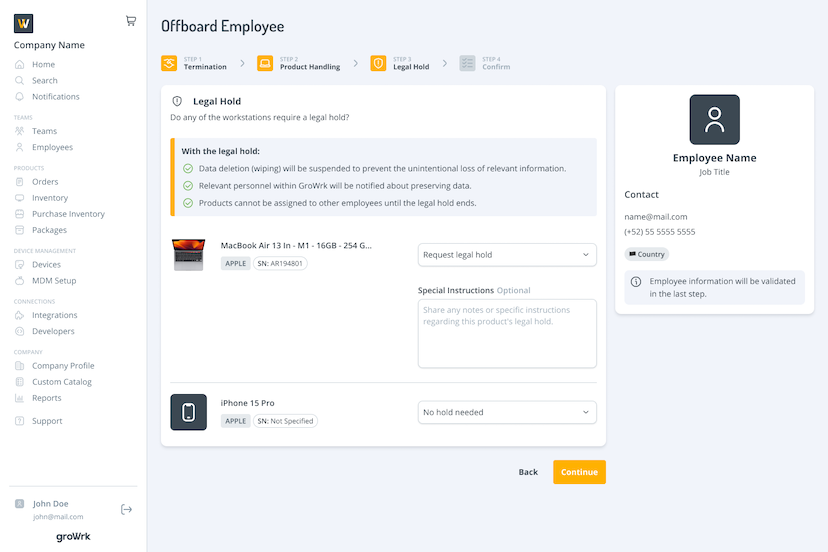Select MDM Setup from sidebar
The image size is (828, 552).
click(x=54, y=281)
